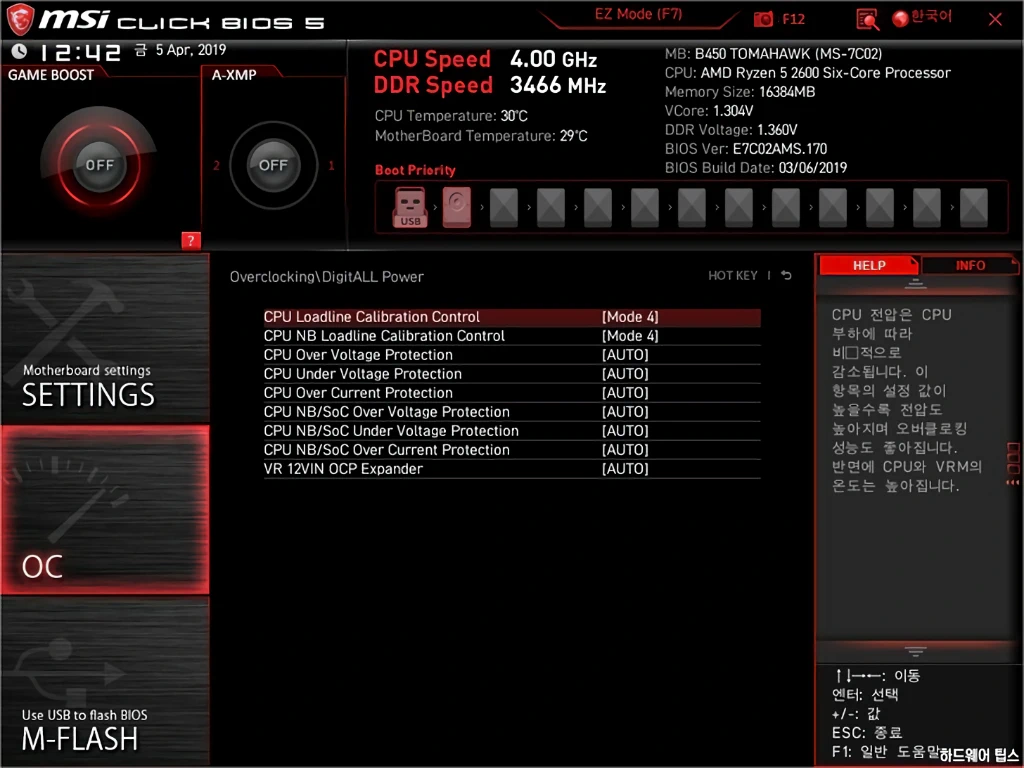The width and height of the screenshot is (1024, 768).
Task: Click the back arrow next to HOT KEY
Action: (786, 276)
